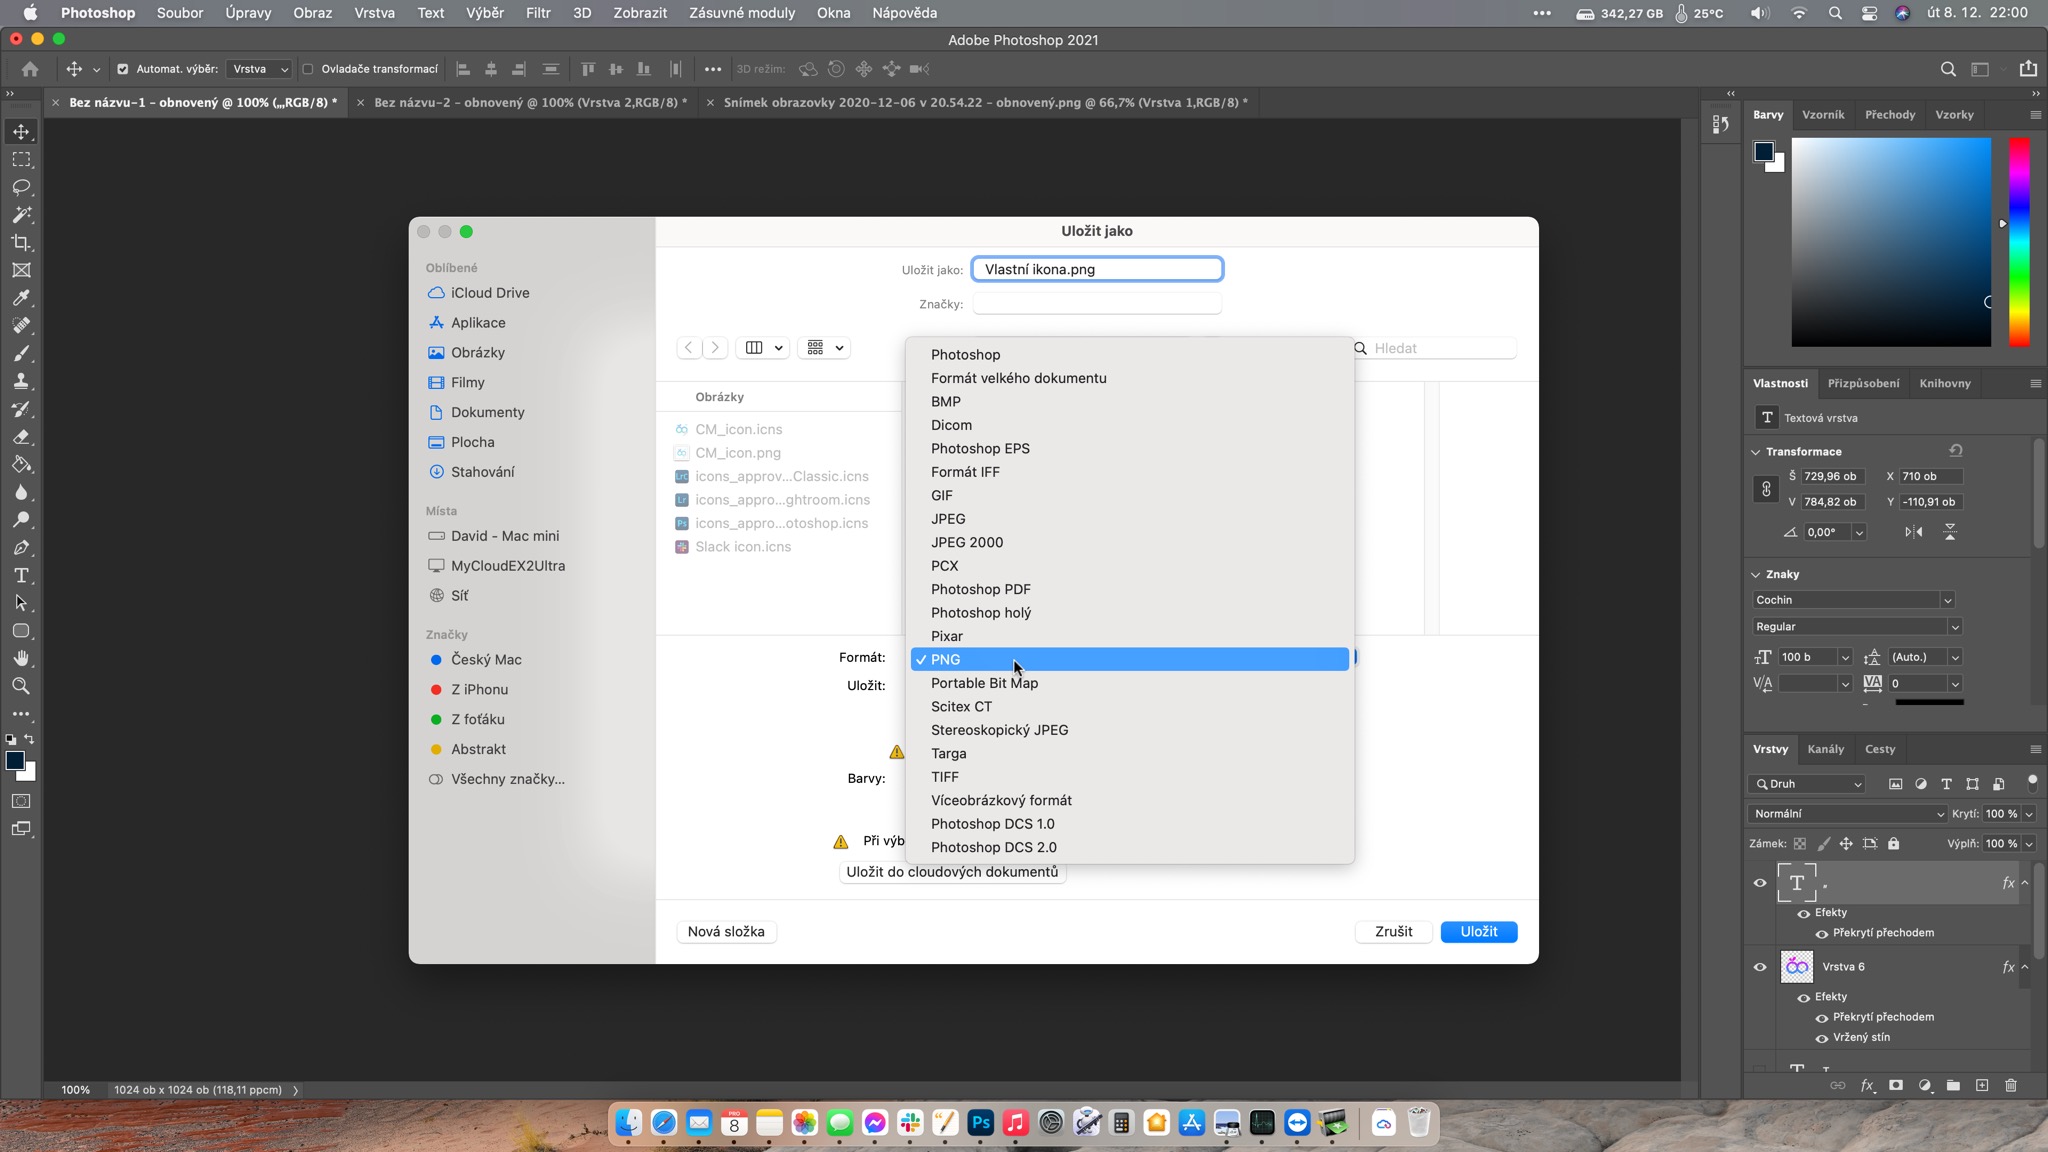Screen dimensions: 2048x1152
Task: Select the Crop tool
Action: coord(21,243)
